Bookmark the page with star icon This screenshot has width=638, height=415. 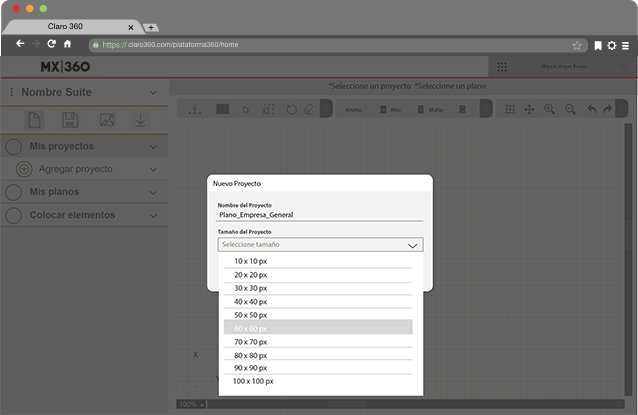click(577, 45)
